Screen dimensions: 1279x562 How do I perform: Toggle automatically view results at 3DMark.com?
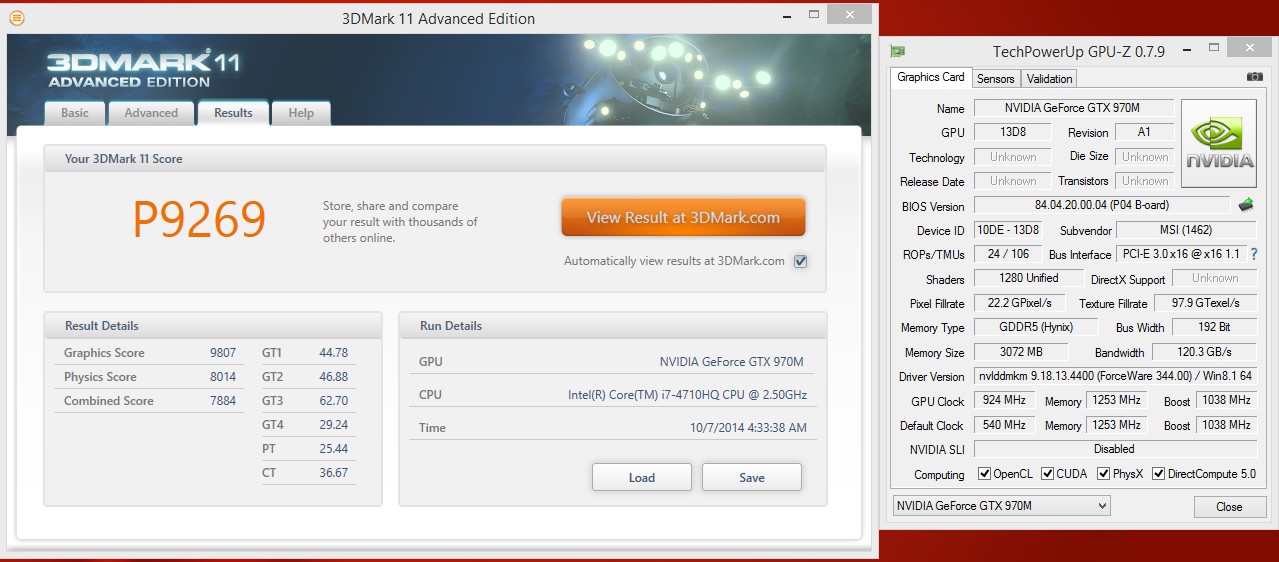click(800, 261)
